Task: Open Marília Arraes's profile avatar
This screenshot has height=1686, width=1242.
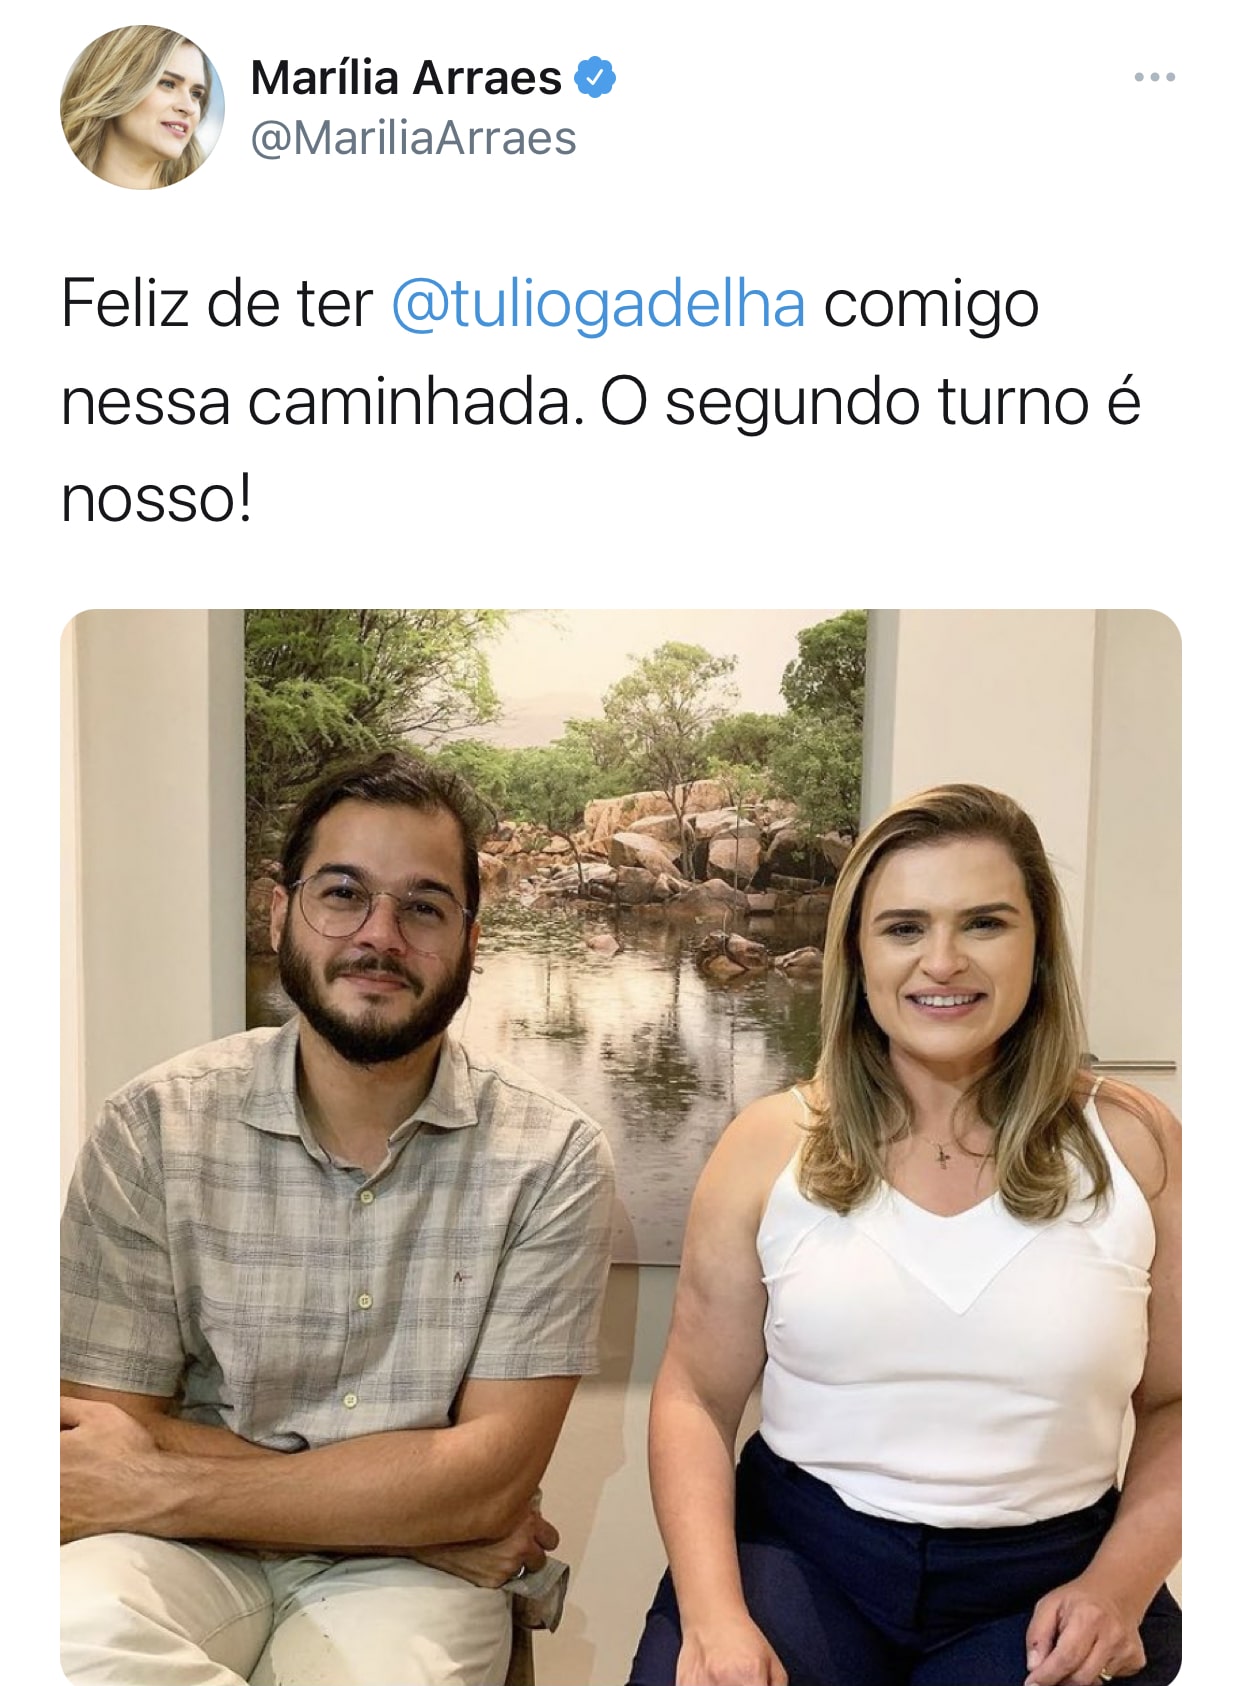Action: (x=142, y=107)
